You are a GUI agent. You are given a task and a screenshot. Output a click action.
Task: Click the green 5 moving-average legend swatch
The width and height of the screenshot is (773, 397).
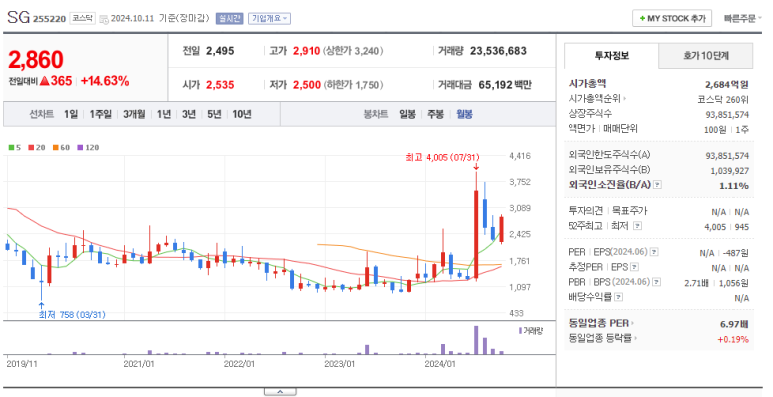(11, 147)
